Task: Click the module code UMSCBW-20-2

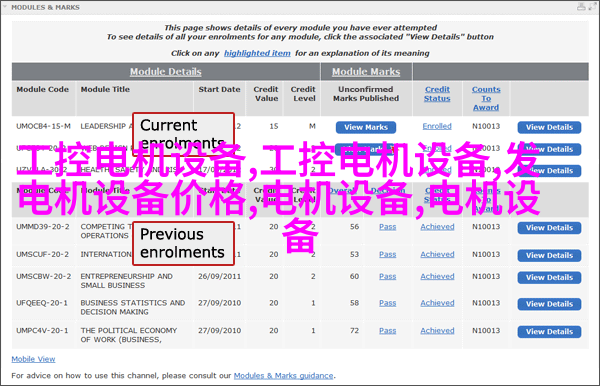Action: pyautogui.click(x=43, y=276)
